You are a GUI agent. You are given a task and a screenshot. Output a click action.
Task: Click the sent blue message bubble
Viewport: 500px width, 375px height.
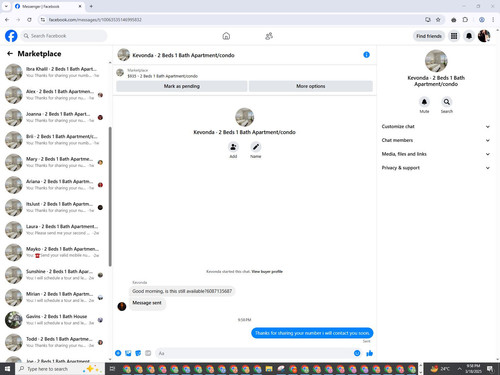pos(312,333)
